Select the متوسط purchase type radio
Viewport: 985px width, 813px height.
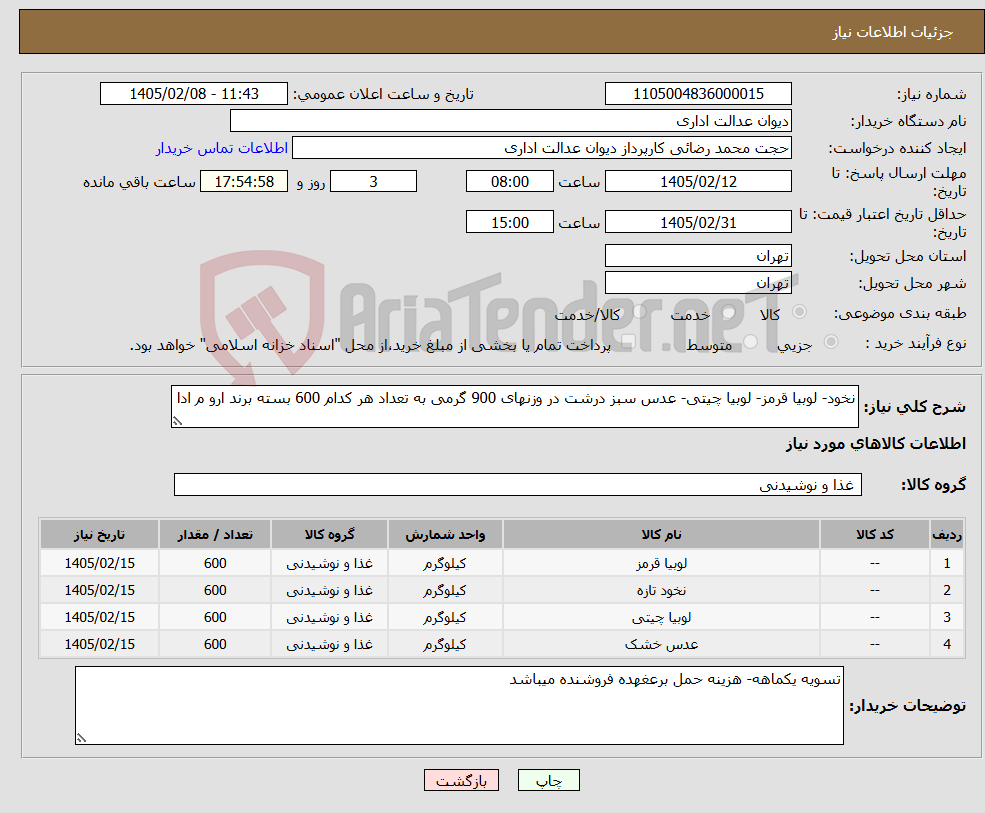point(751,342)
